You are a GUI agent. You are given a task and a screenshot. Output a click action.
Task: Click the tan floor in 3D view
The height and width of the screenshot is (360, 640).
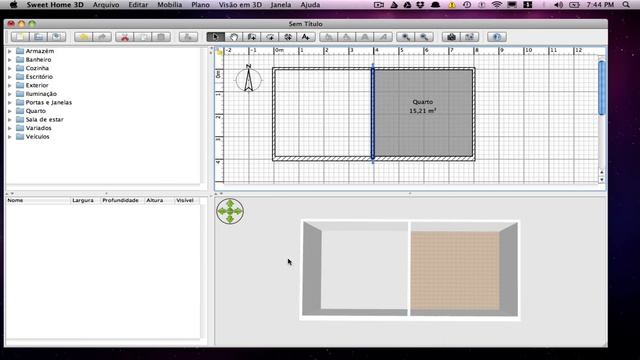[455, 271]
